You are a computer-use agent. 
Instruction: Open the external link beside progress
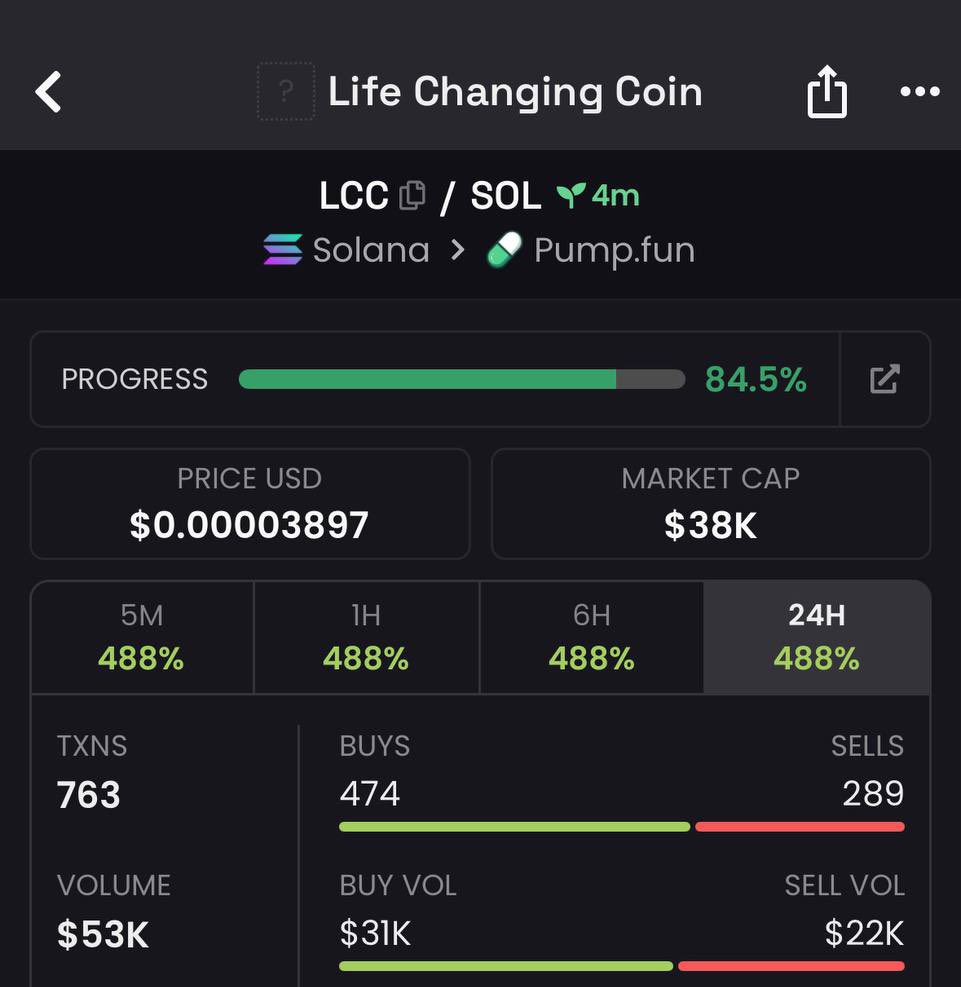884,379
